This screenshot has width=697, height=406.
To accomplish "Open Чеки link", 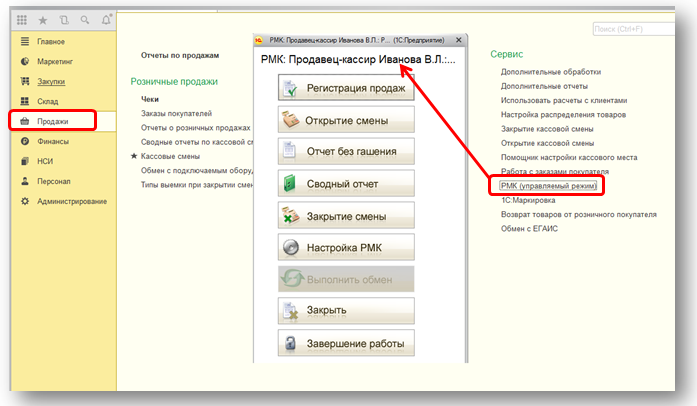I will pos(150,99).
